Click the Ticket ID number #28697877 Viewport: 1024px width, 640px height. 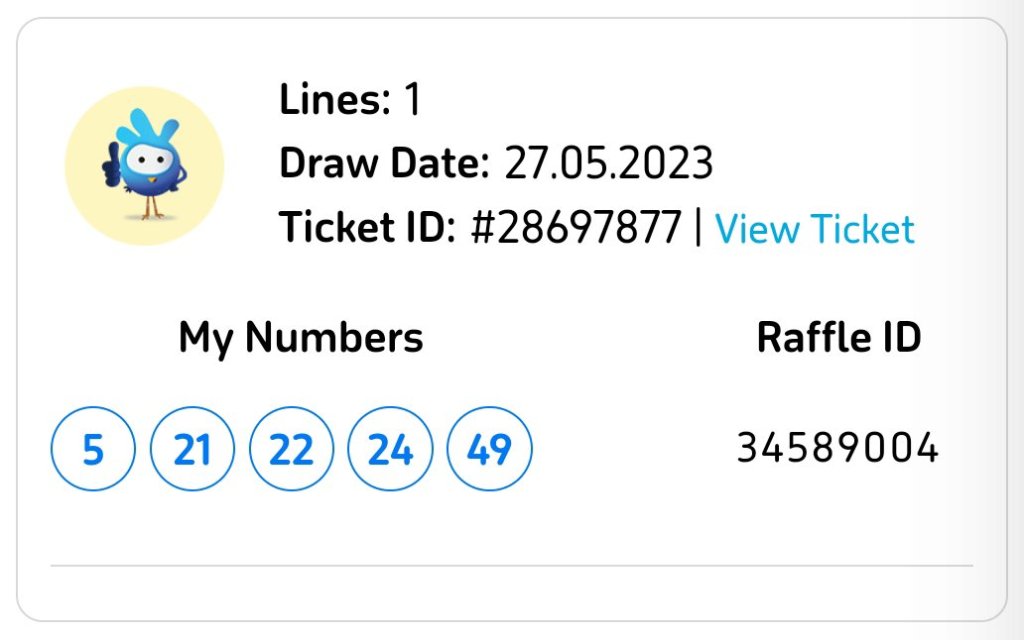tap(576, 229)
